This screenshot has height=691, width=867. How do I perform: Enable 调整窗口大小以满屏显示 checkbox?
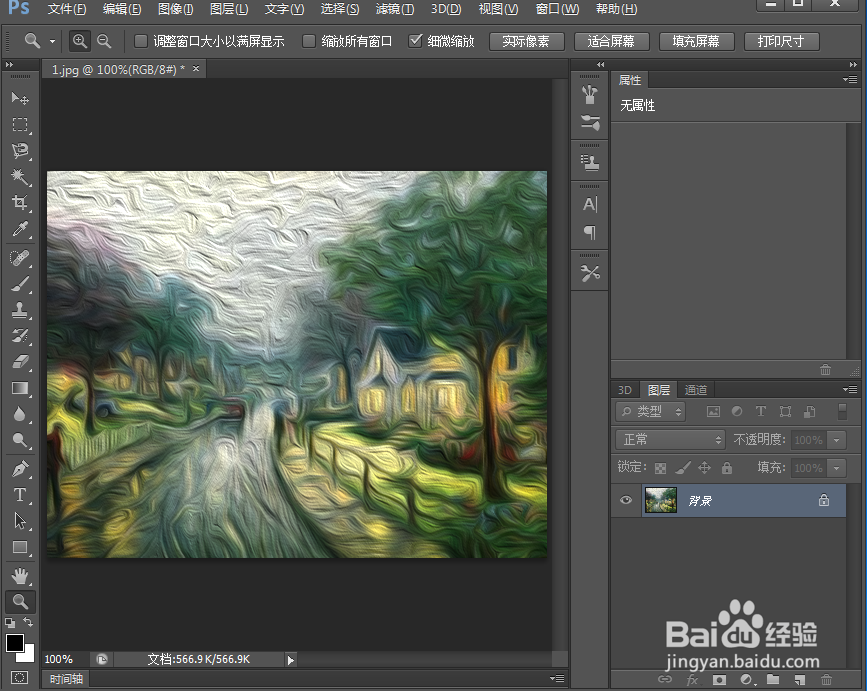point(141,41)
